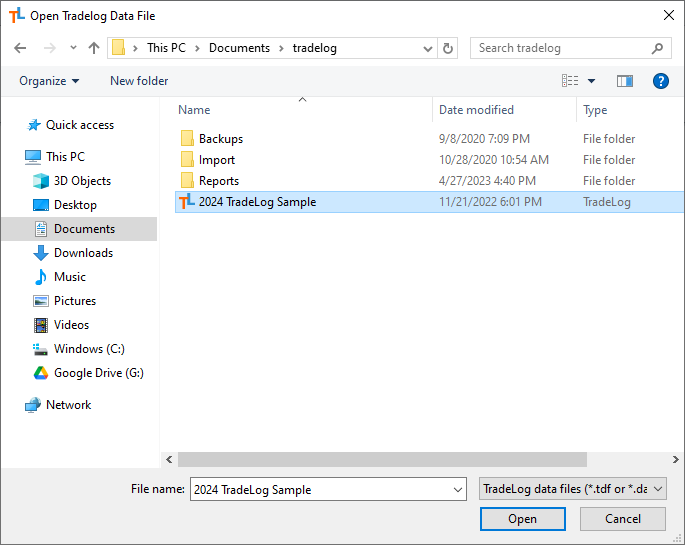This screenshot has height=545, width=685.
Task: Select the Backups folder
Action: click(x=221, y=139)
